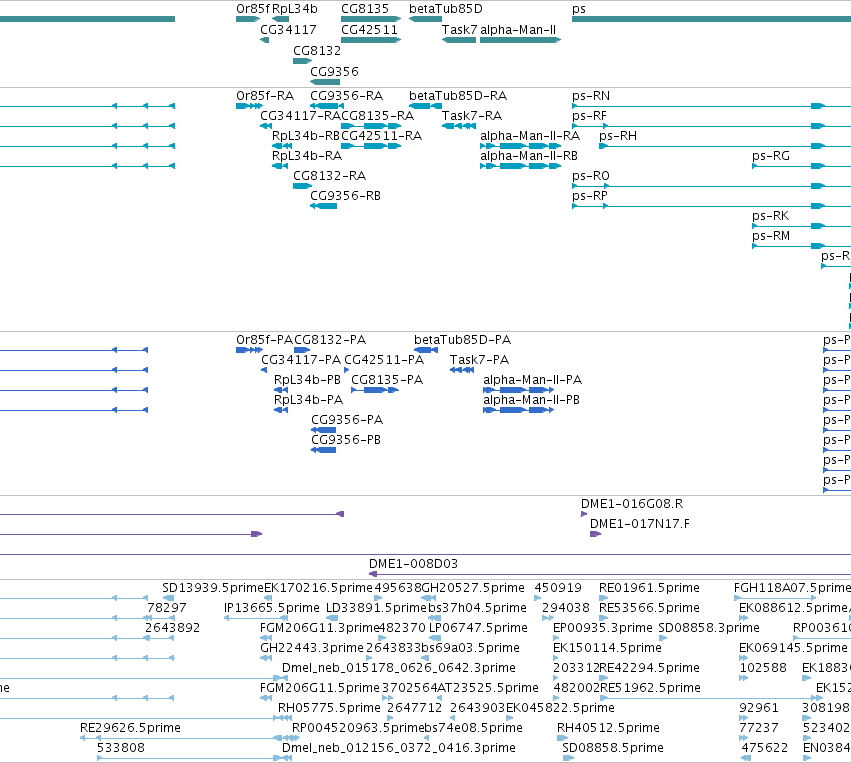Click the RpL34b-RA transcript label
851x763 pixels.
pyautogui.click(x=307, y=156)
